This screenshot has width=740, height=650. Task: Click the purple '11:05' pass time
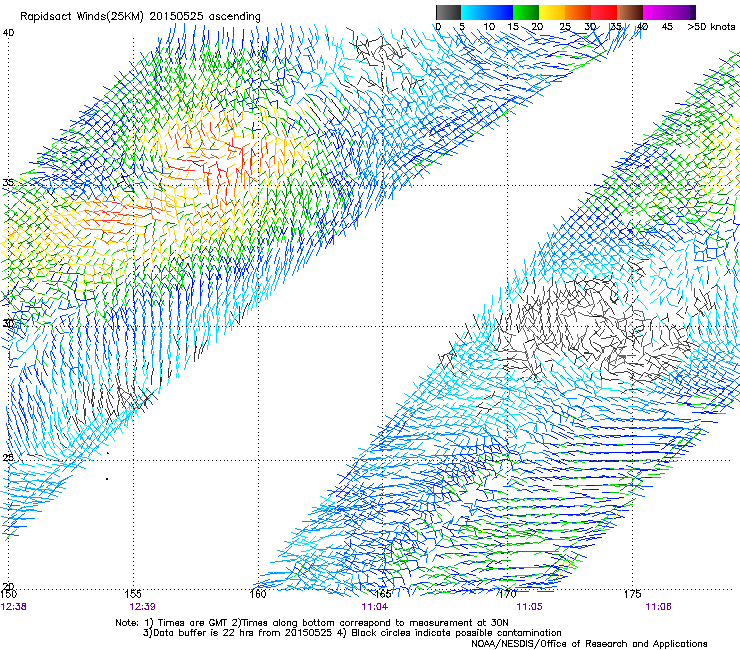[x=530, y=607]
